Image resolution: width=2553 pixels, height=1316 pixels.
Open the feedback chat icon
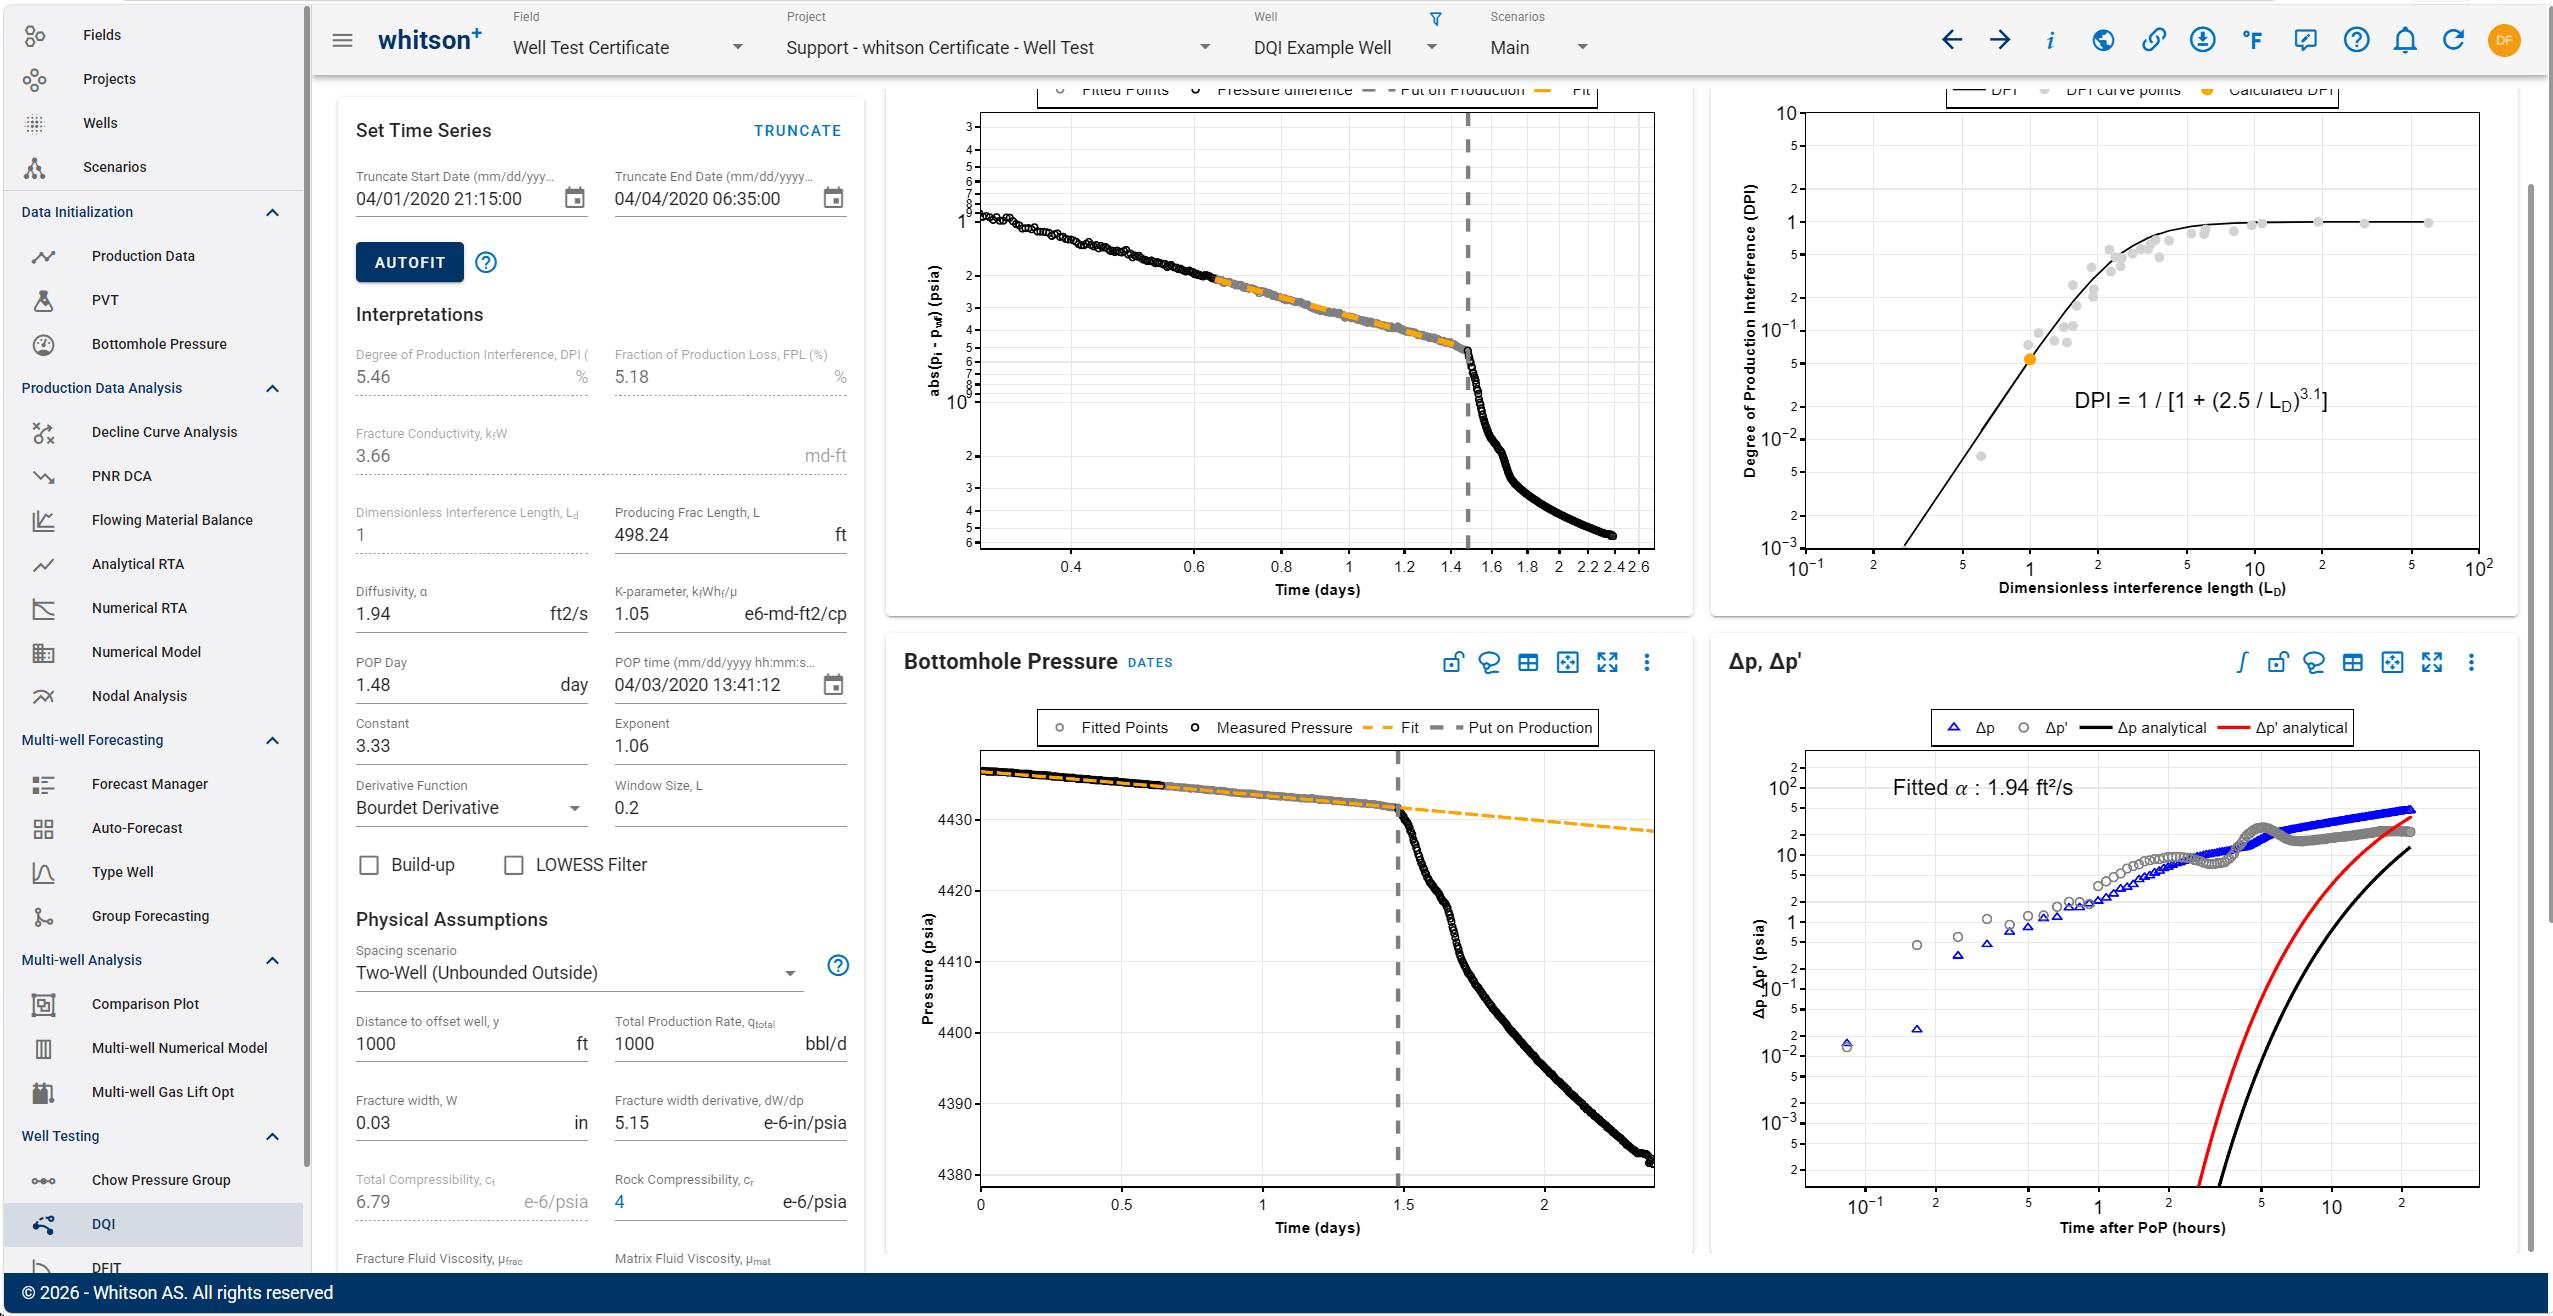[x=2305, y=40]
